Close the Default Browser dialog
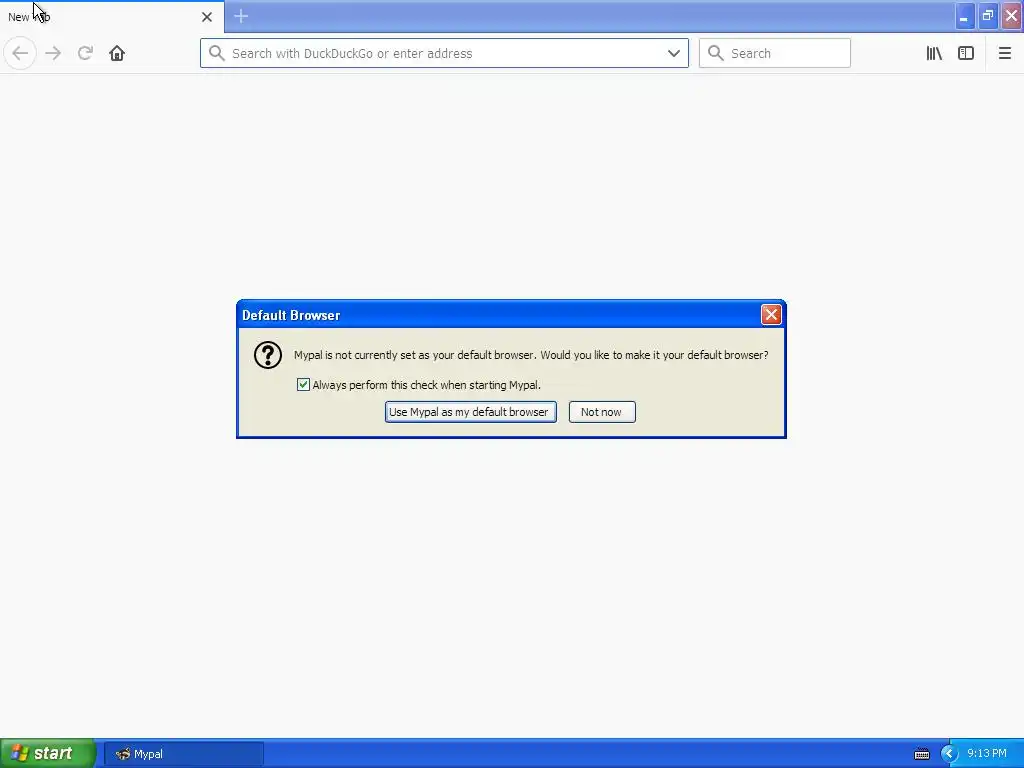This screenshot has height=768, width=1024. click(771, 315)
